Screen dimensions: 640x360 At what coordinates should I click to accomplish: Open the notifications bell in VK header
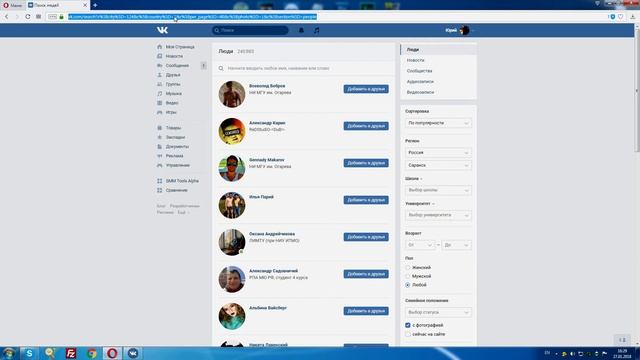pos(301,30)
